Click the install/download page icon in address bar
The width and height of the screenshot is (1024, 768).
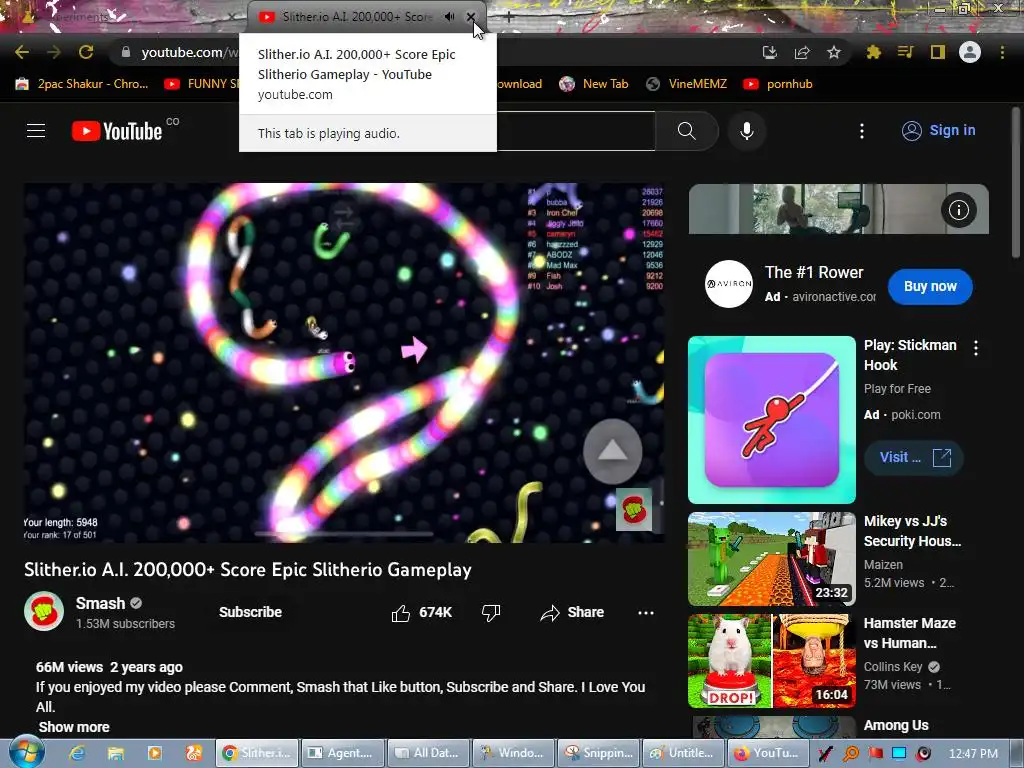pyautogui.click(x=770, y=52)
